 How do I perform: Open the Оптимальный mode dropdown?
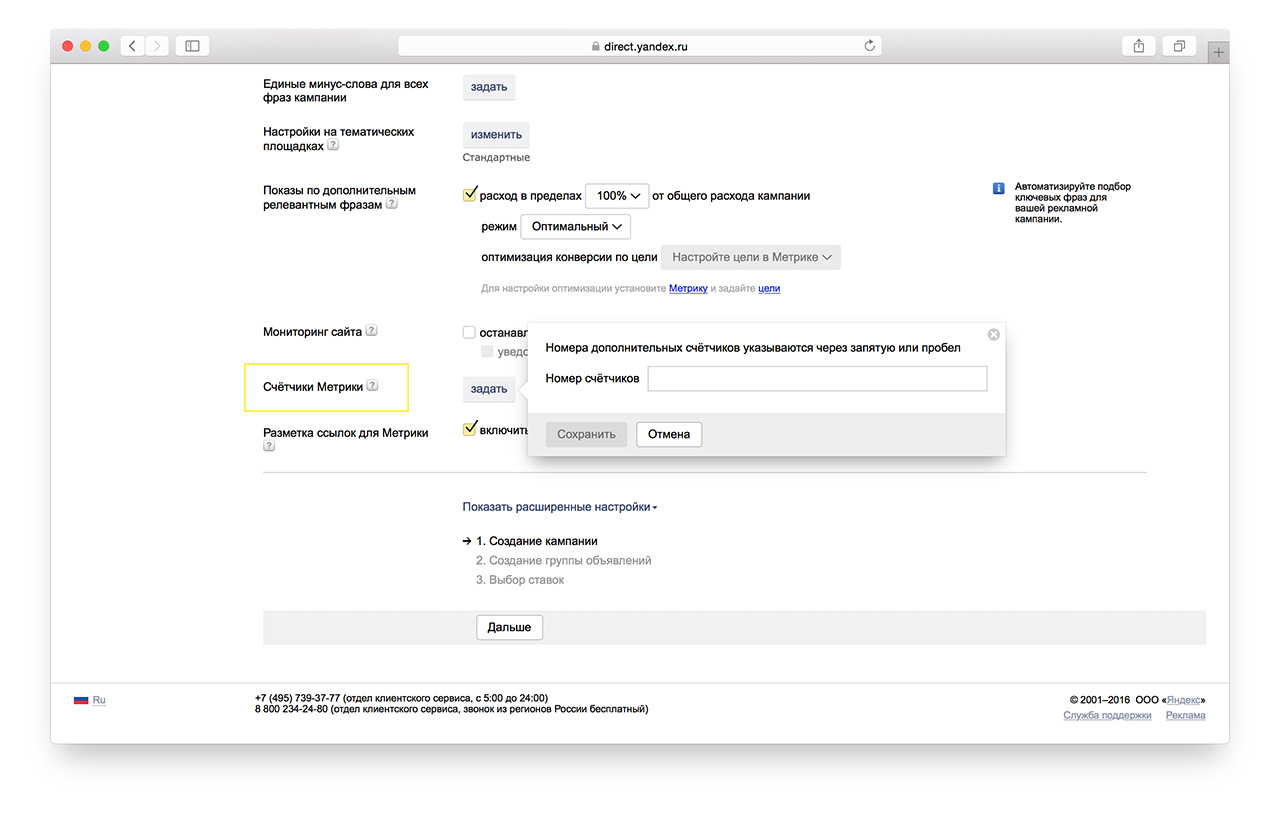click(x=576, y=227)
